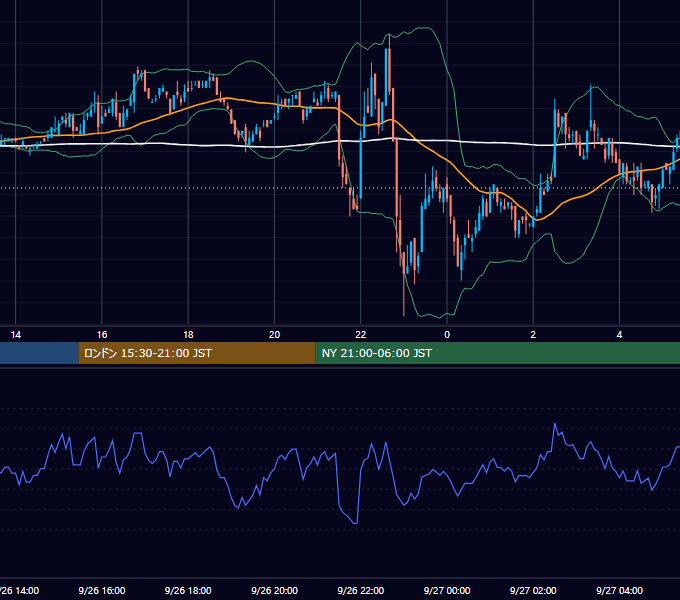Click the '9/27 02:00' date label
The width and height of the screenshot is (680, 600).
point(533,590)
